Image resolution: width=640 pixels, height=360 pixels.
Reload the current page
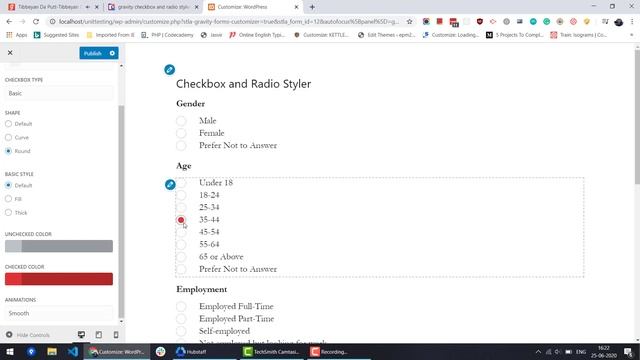36,22
